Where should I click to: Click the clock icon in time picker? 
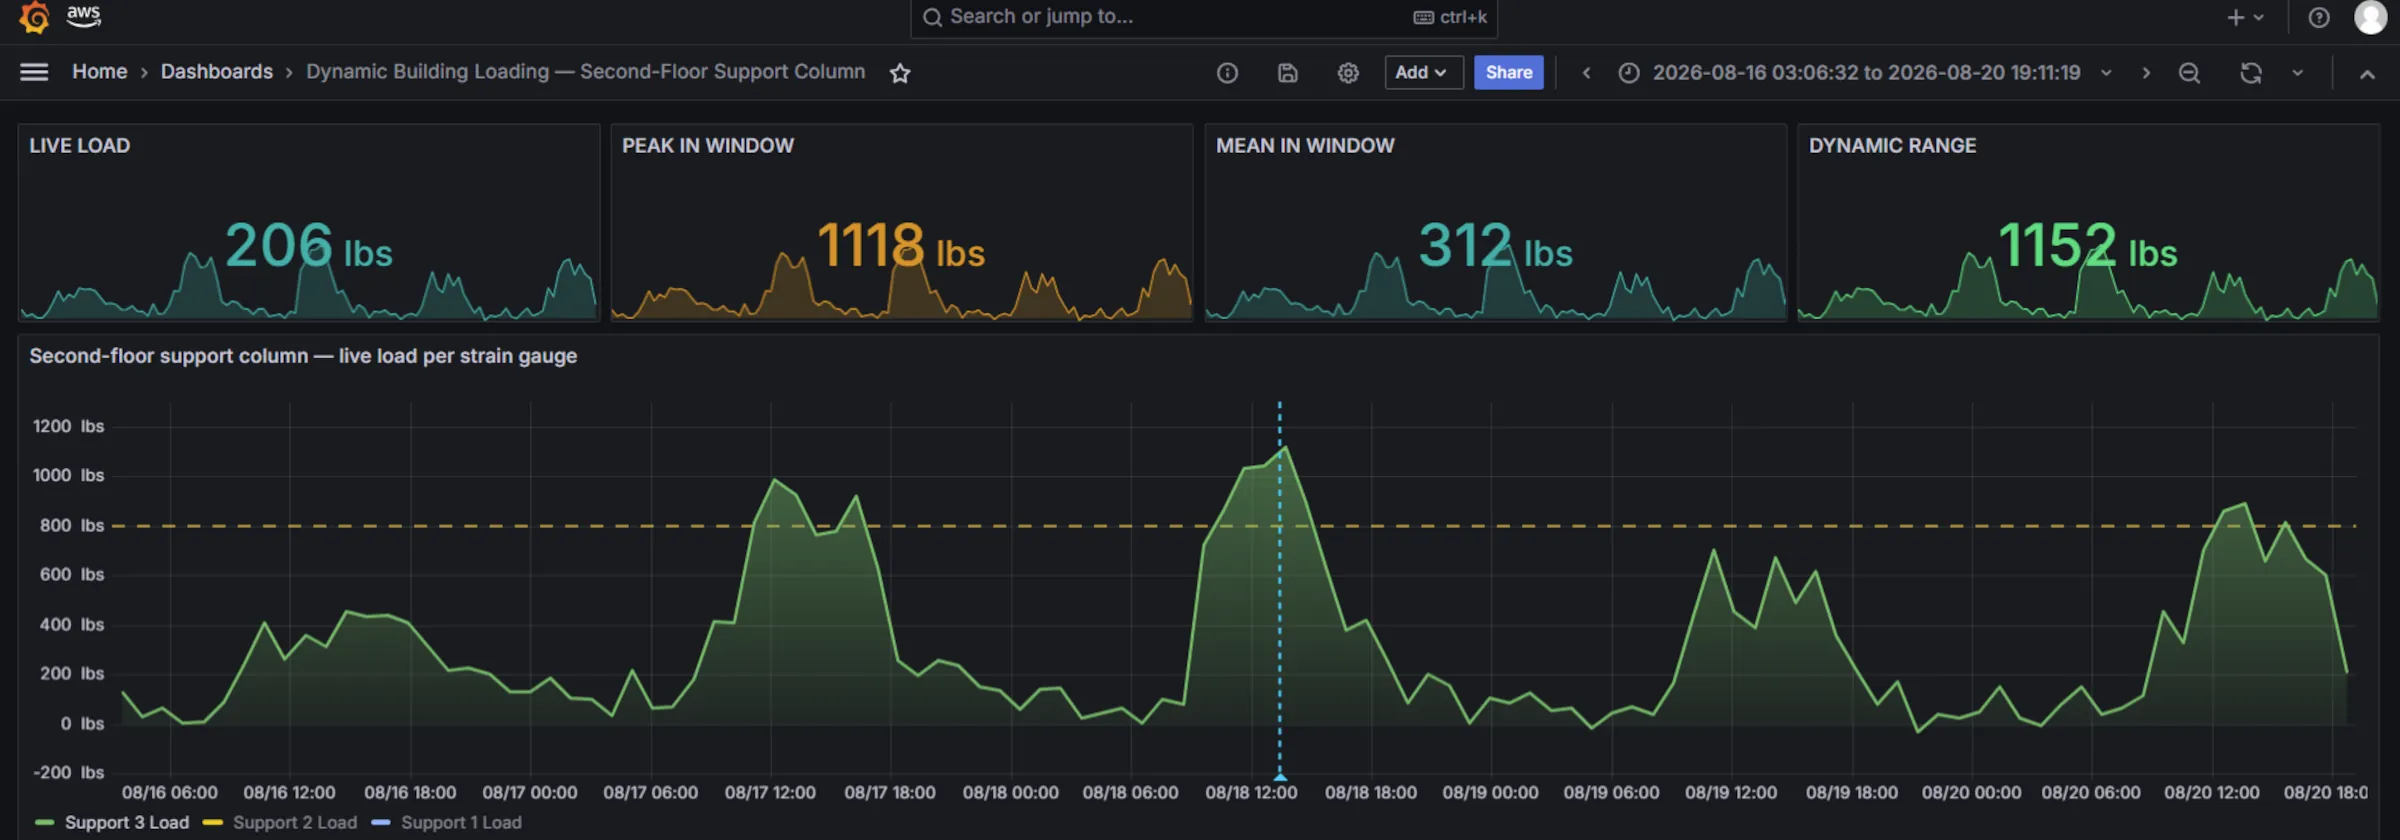pos(1629,73)
